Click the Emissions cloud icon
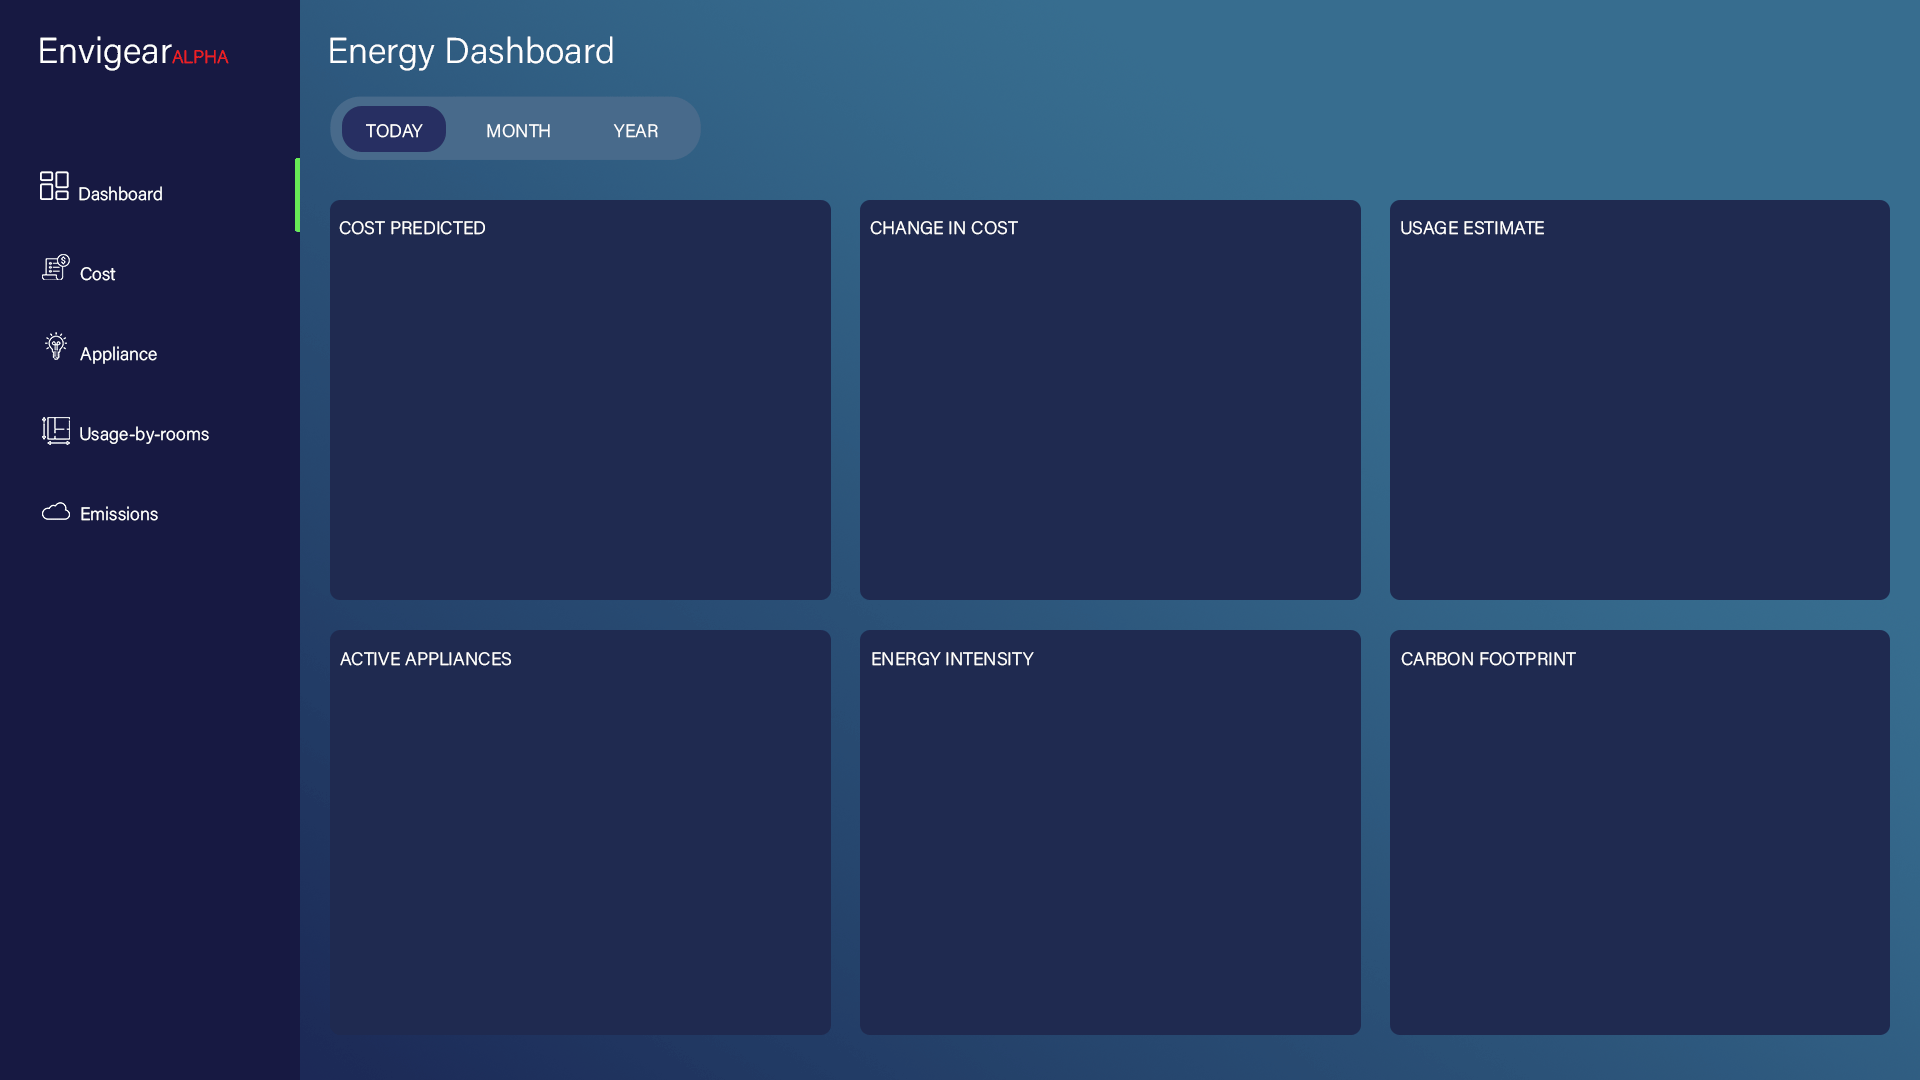The height and width of the screenshot is (1080, 1920). click(x=56, y=511)
